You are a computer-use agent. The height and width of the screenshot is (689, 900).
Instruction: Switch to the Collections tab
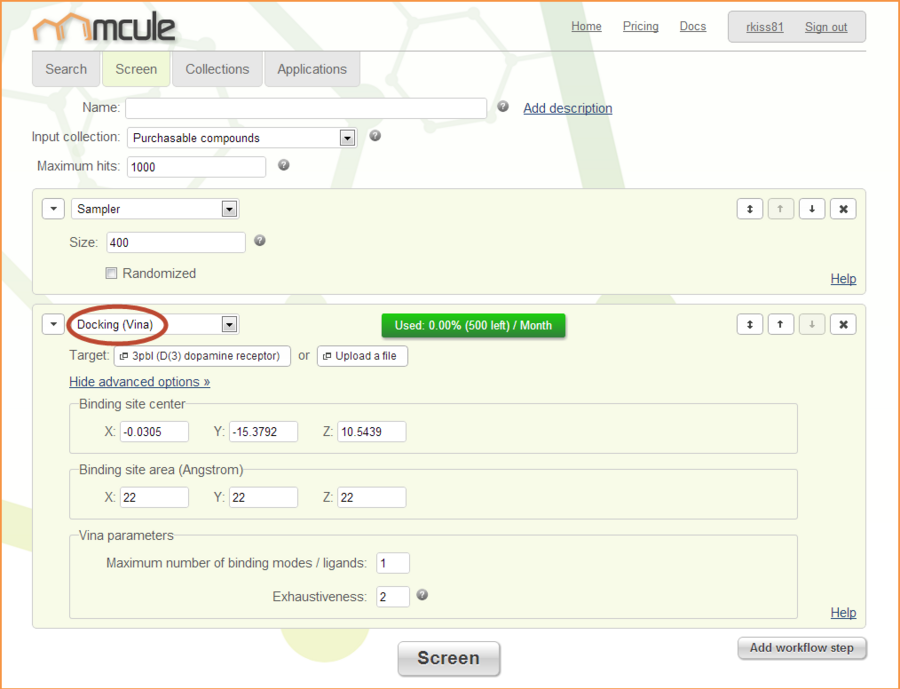tap(217, 69)
